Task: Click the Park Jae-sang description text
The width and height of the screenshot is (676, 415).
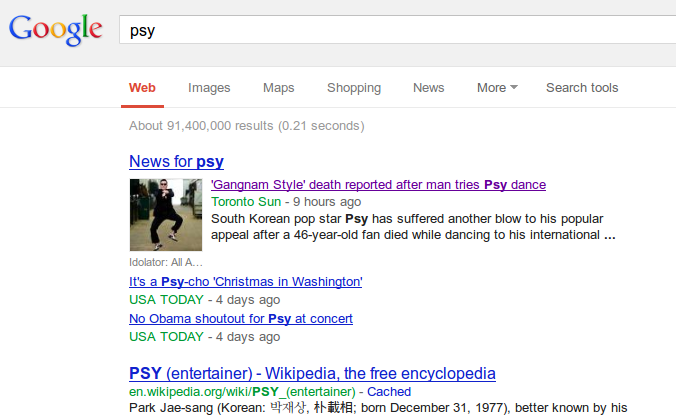Action: coord(378,408)
